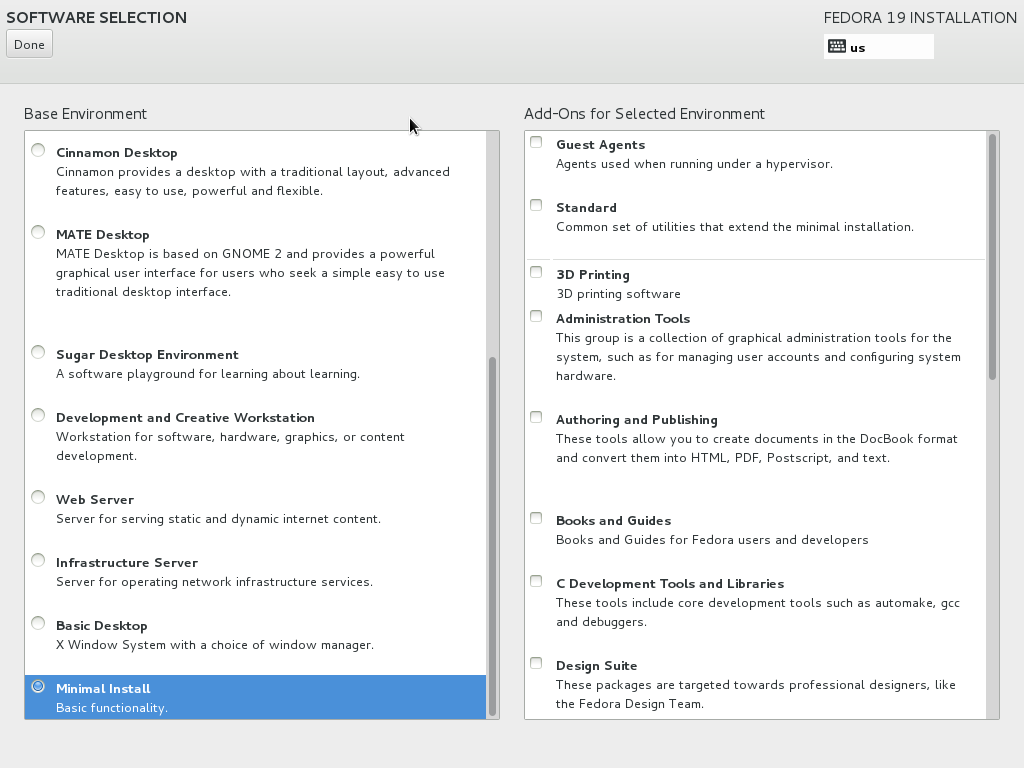The width and height of the screenshot is (1024, 768).
Task: Enable the 3D Printing software add-on
Action: coord(535,271)
